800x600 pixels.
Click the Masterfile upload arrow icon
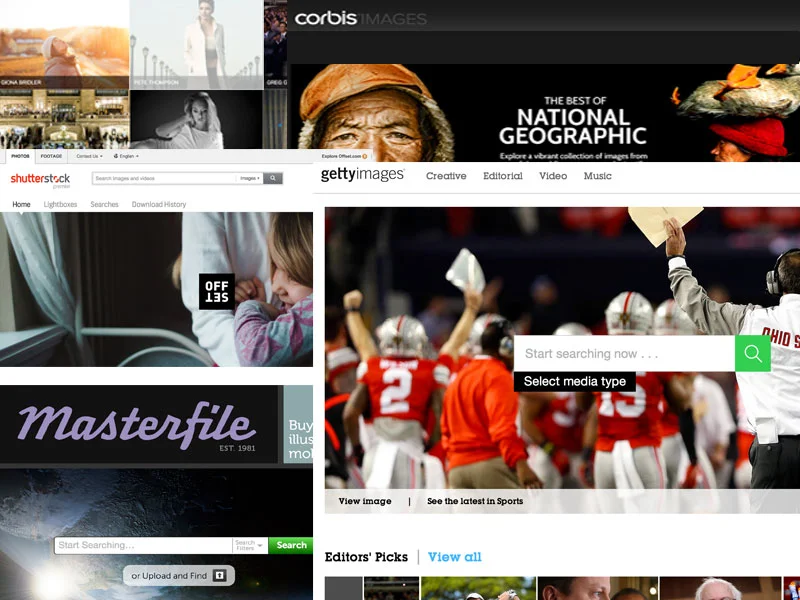219,576
